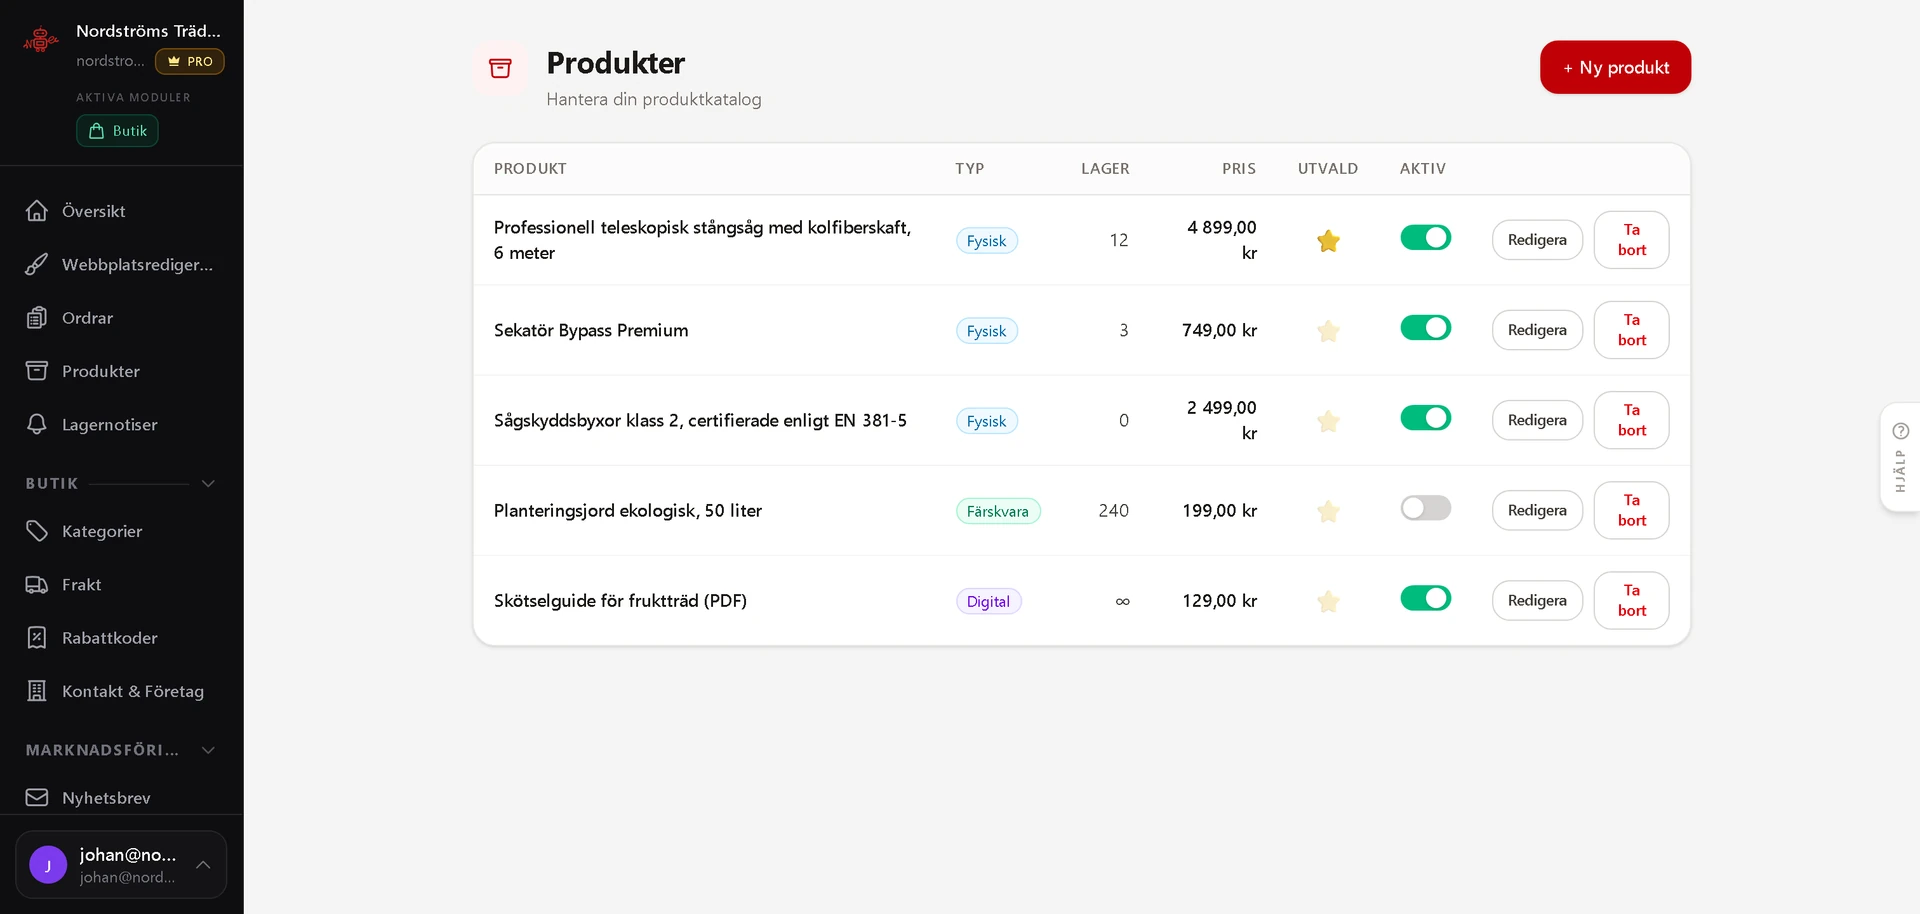The height and width of the screenshot is (914, 1920).
Task: Click the Digital type badge
Action: 988,601
